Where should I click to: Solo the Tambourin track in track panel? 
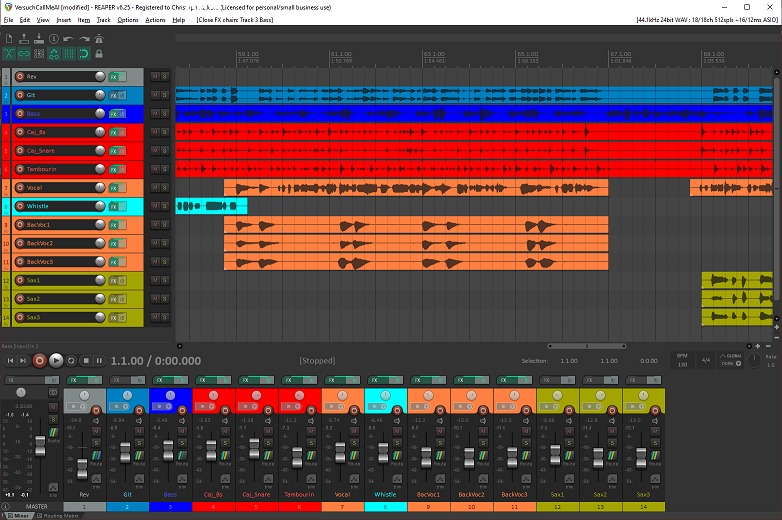click(164, 170)
